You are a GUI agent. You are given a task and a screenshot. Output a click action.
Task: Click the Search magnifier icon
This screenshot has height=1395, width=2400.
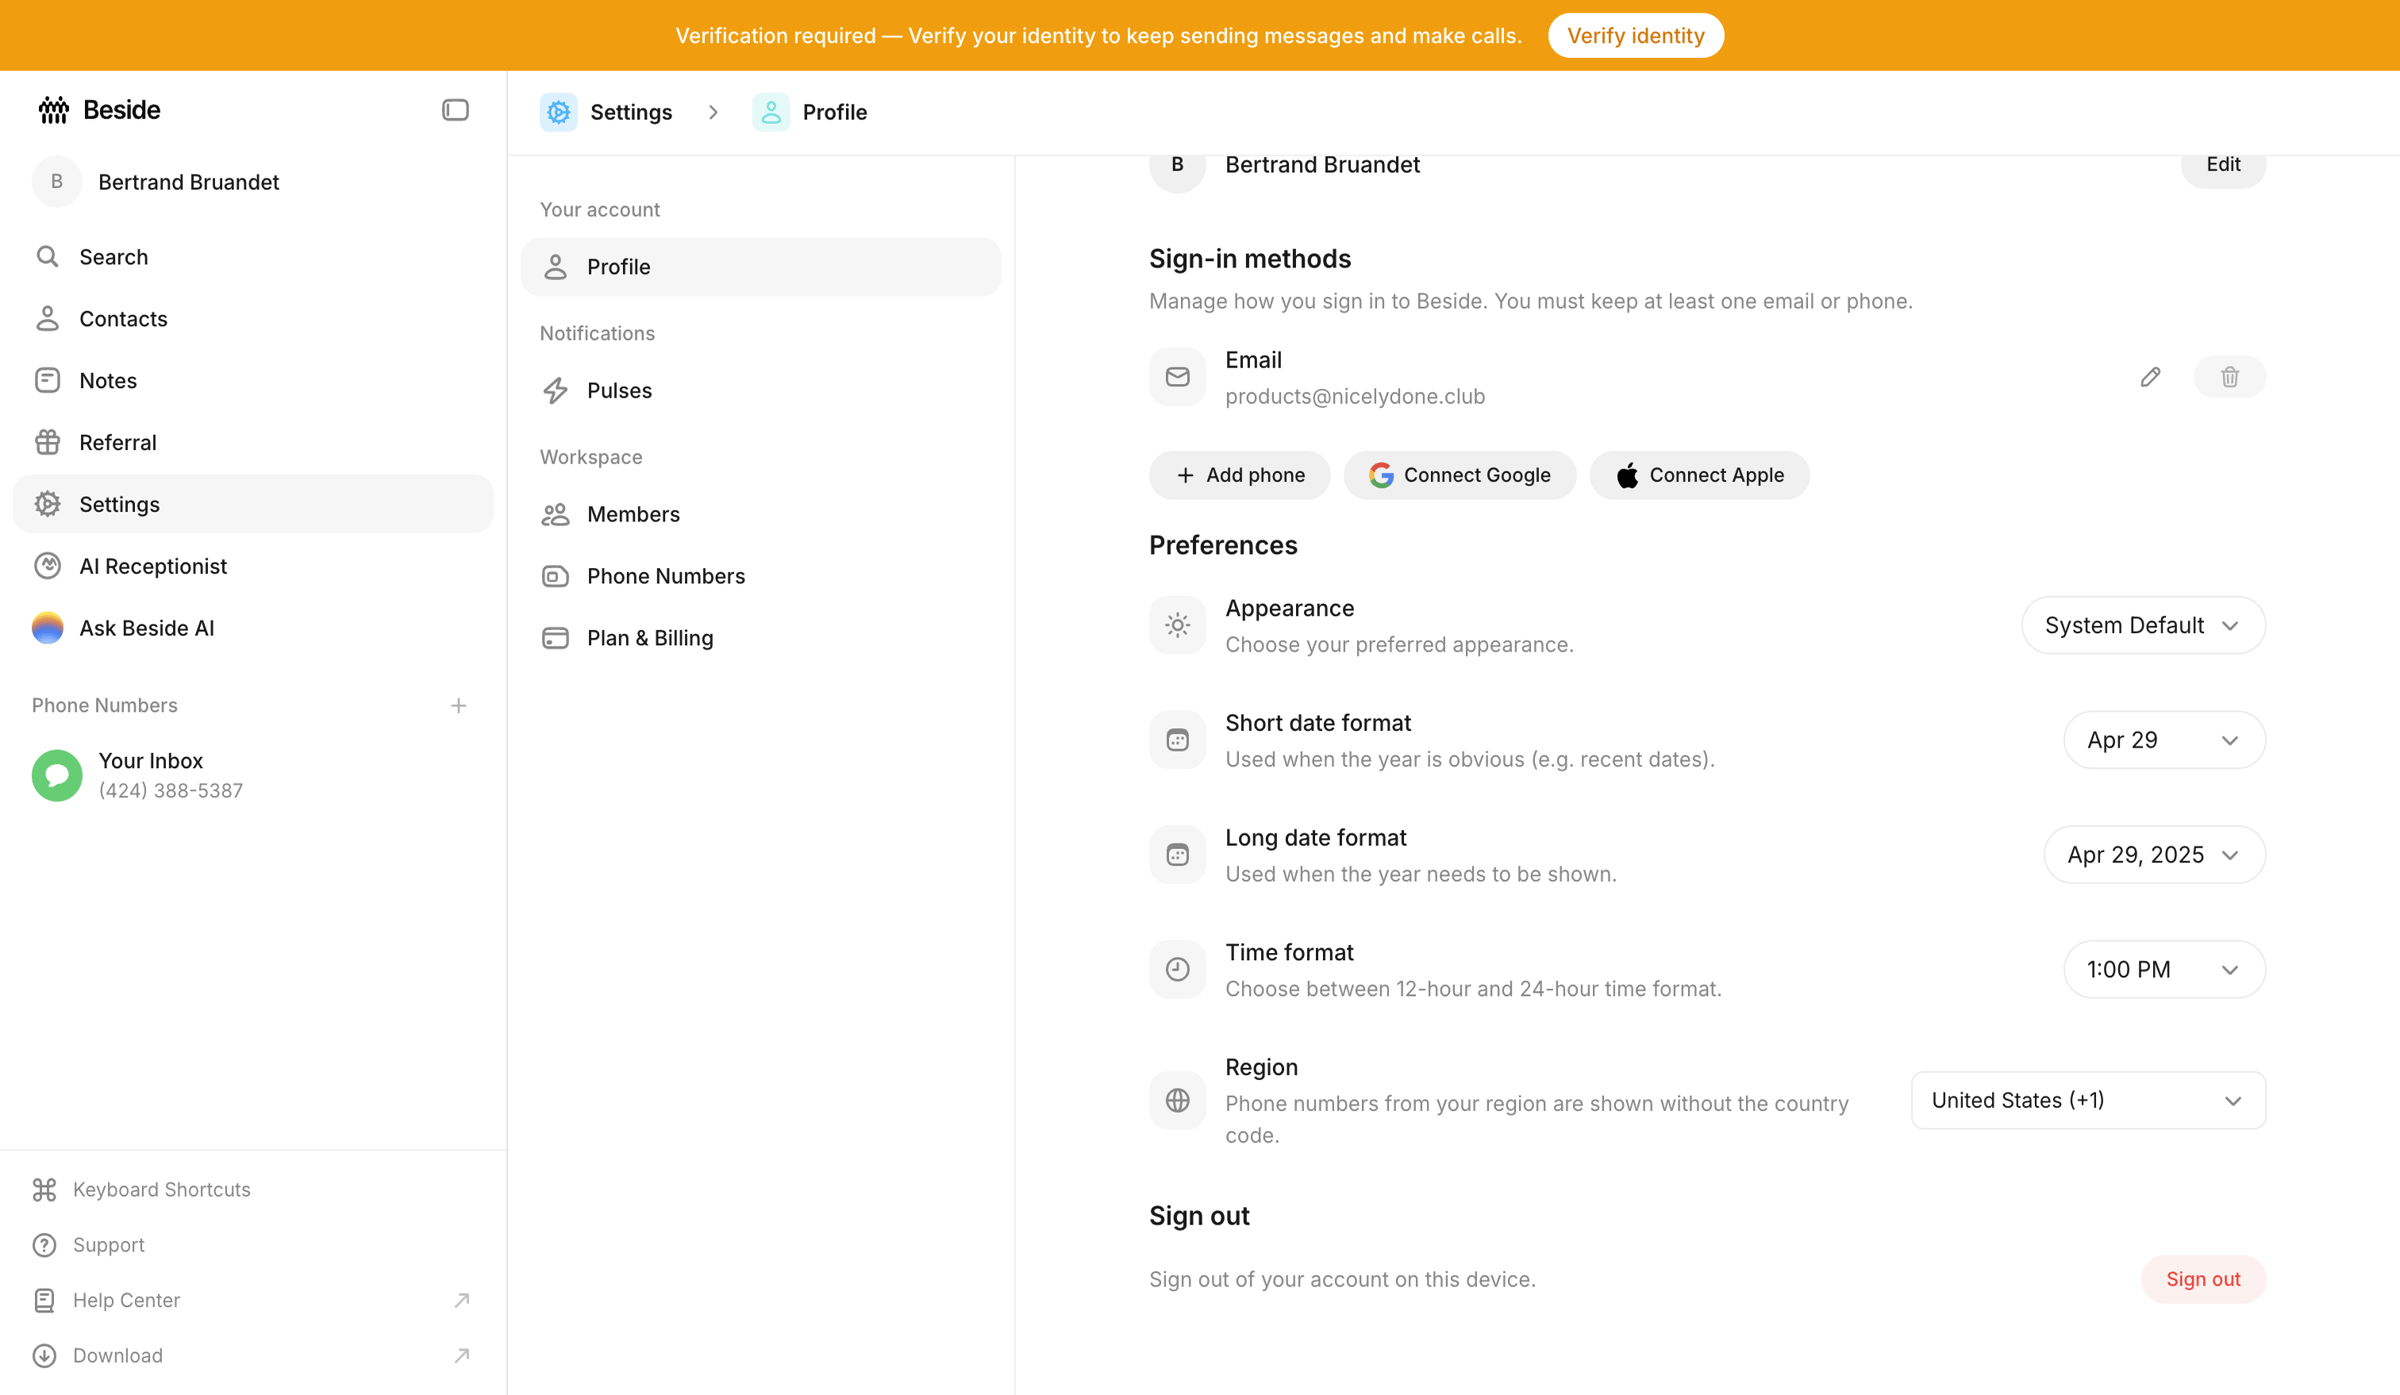tap(47, 257)
